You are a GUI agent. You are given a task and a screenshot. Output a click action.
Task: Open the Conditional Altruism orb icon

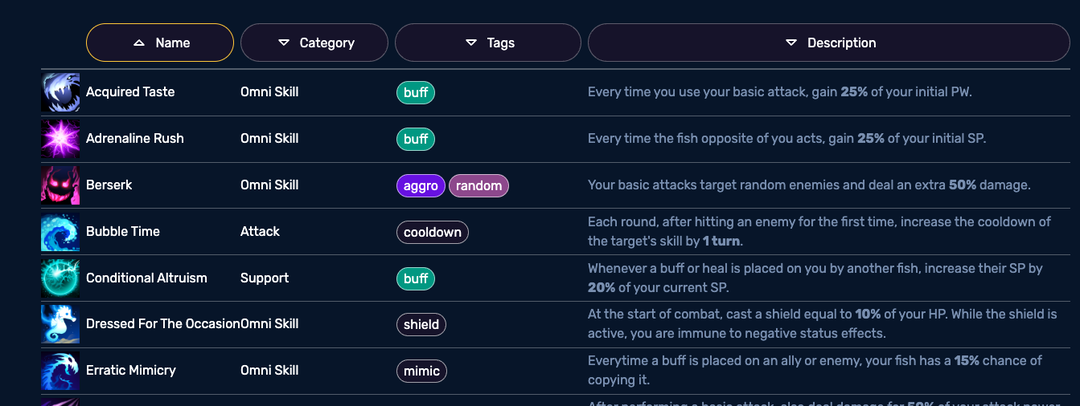[x=60, y=278]
